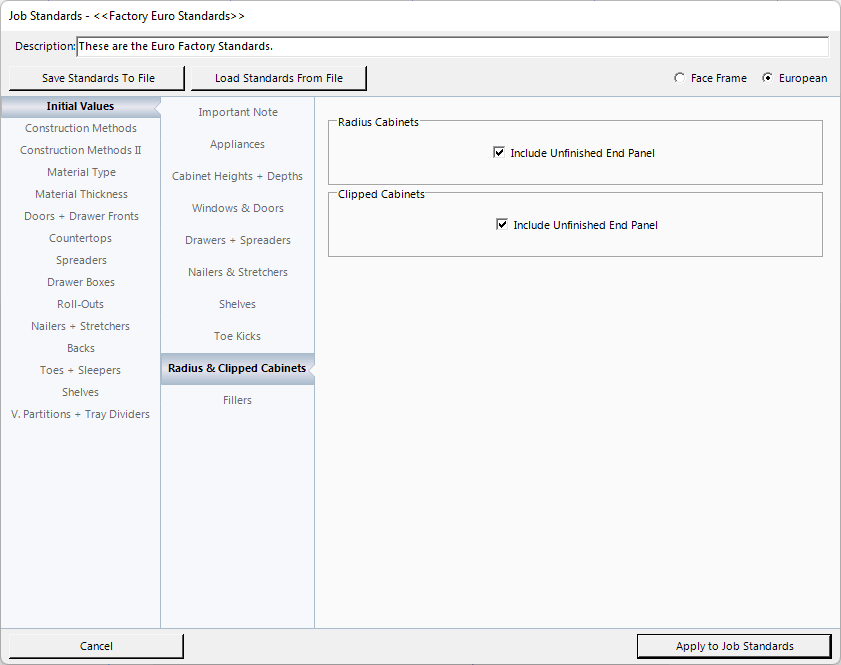Switch to the Fillers sub-tab
The image size is (841, 665).
238,400
